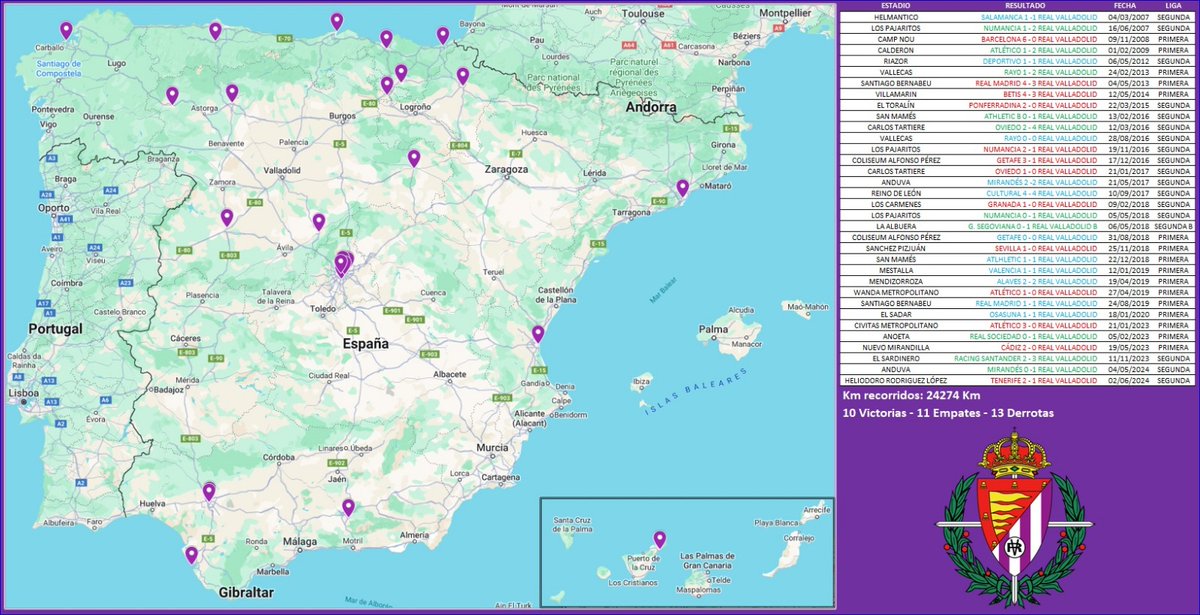The image size is (1200, 615).
Task: Select the MENDIZORROZA stadium cell
Action: coord(895,281)
